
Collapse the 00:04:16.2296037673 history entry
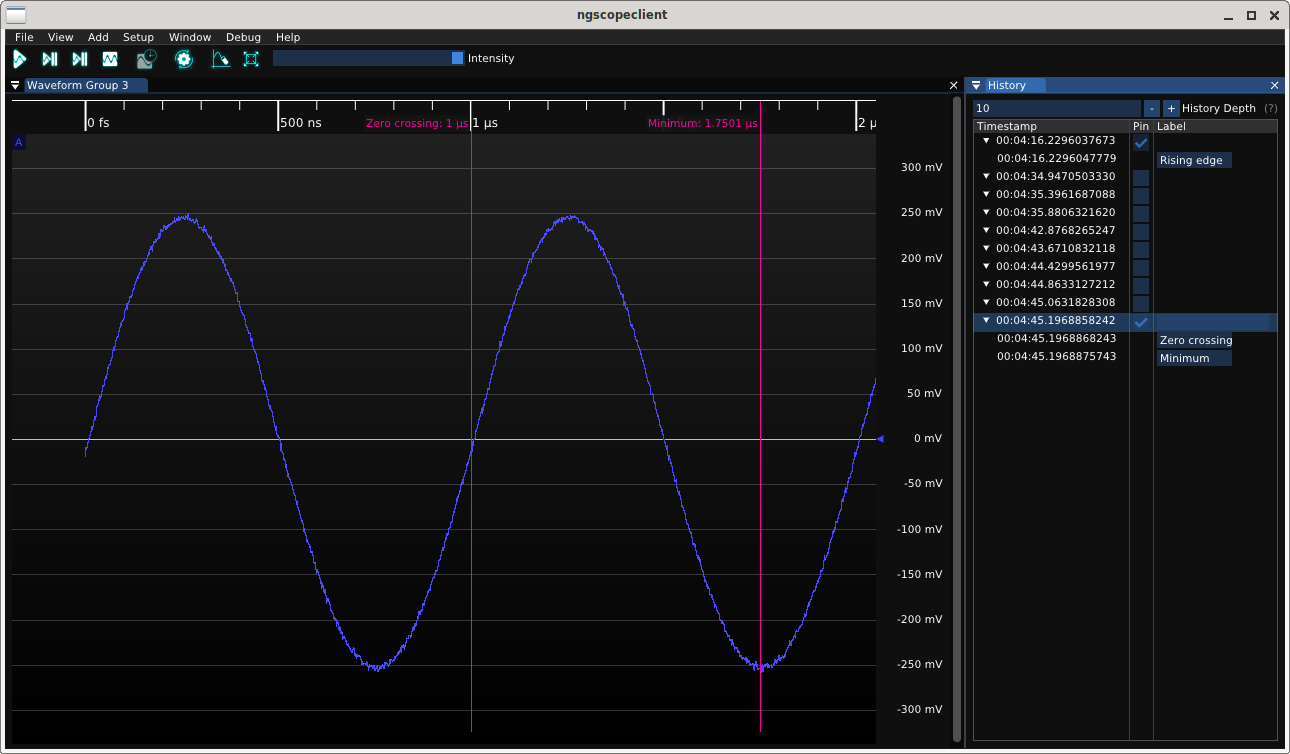[x=987, y=141]
